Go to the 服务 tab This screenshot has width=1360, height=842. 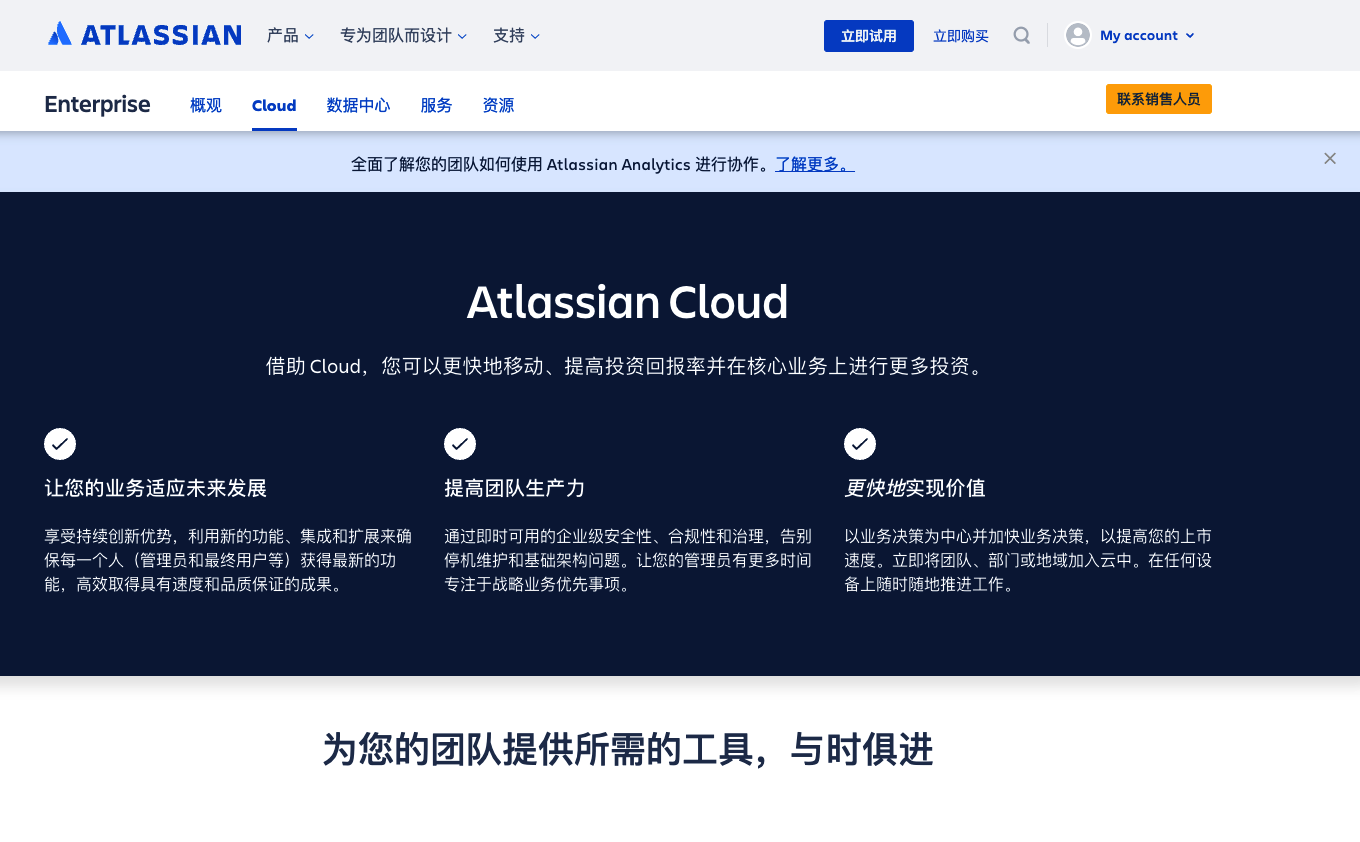point(436,105)
